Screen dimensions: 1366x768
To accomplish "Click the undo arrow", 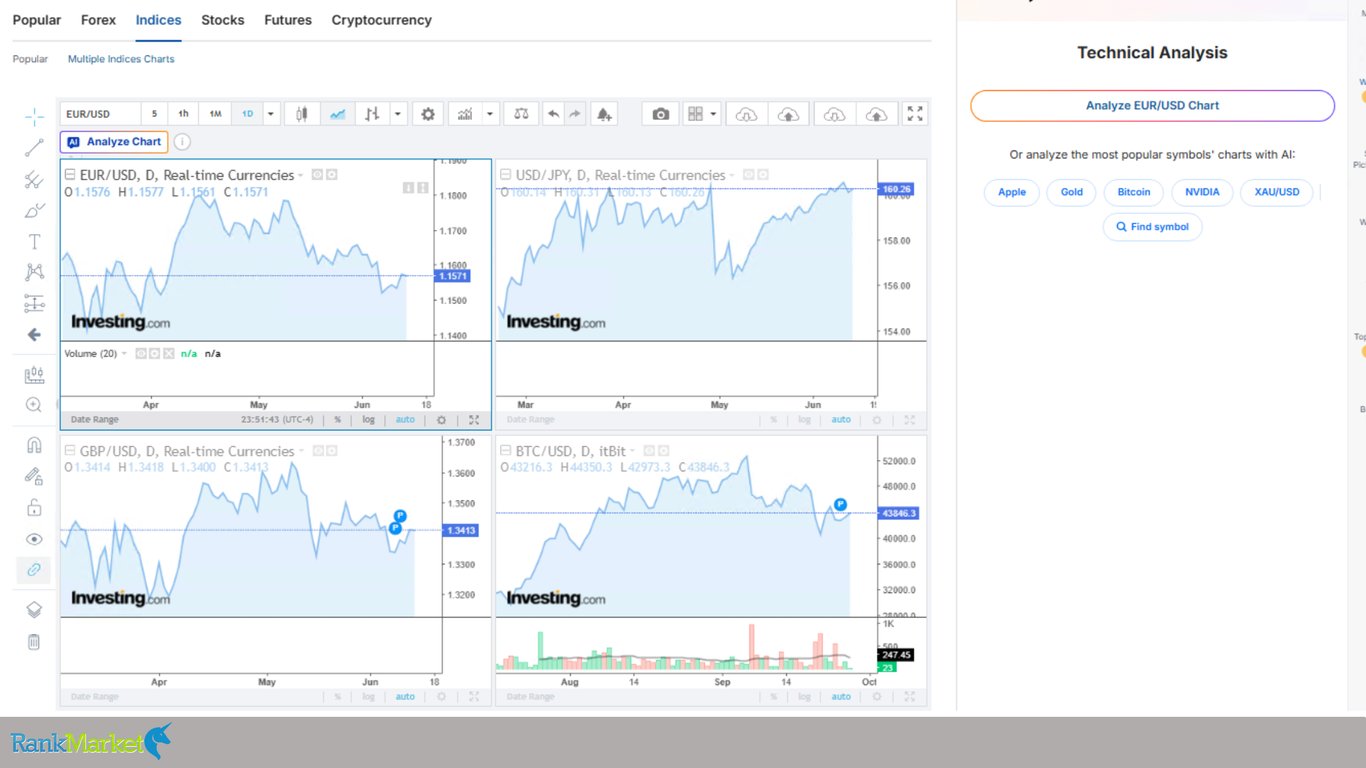I will pos(553,114).
